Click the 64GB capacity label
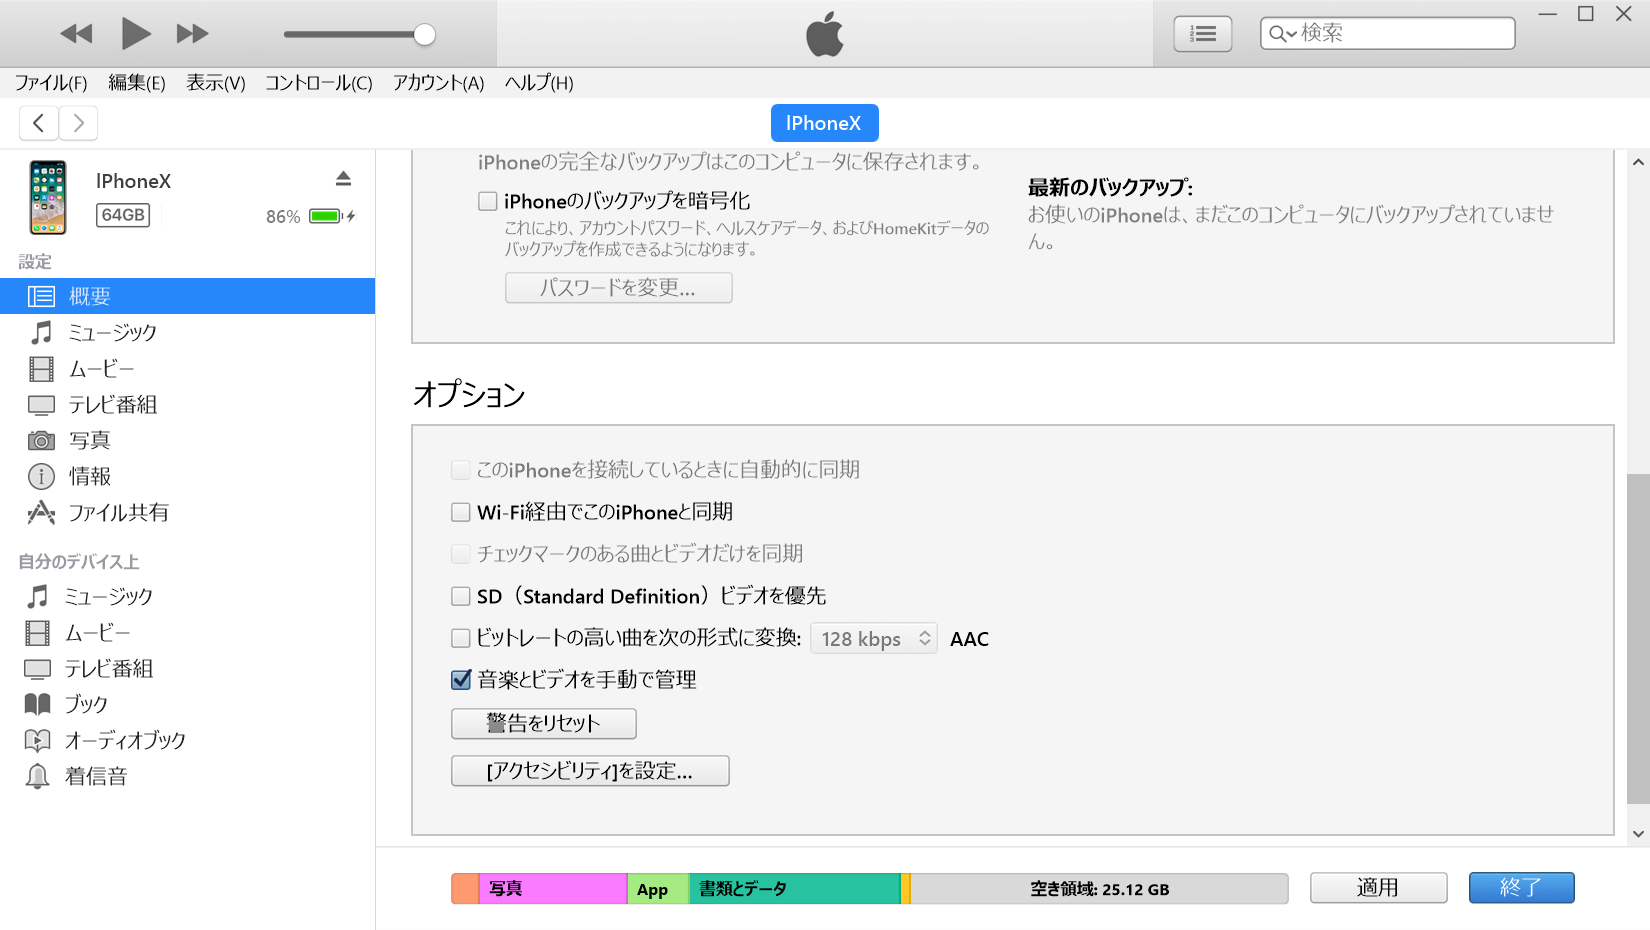1650x930 pixels. pos(123,215)
